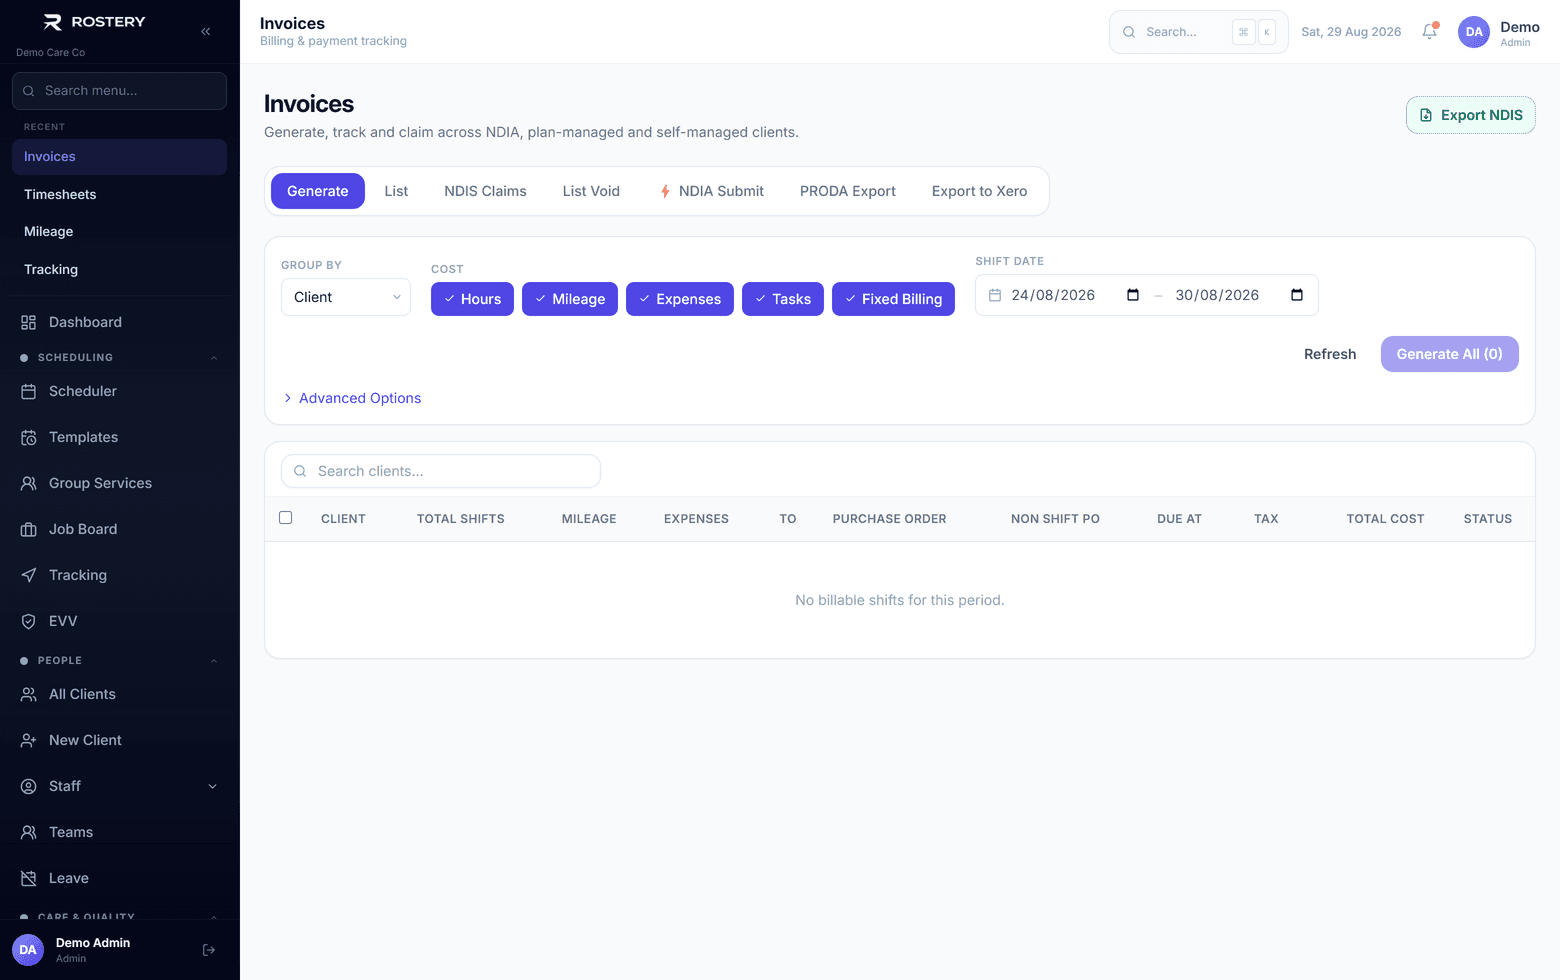Image resolution: width=1560 pixels, height=980 pixels.
Task: Open Scheduler calendar icon in sidebar
Action: pos(29,391)
